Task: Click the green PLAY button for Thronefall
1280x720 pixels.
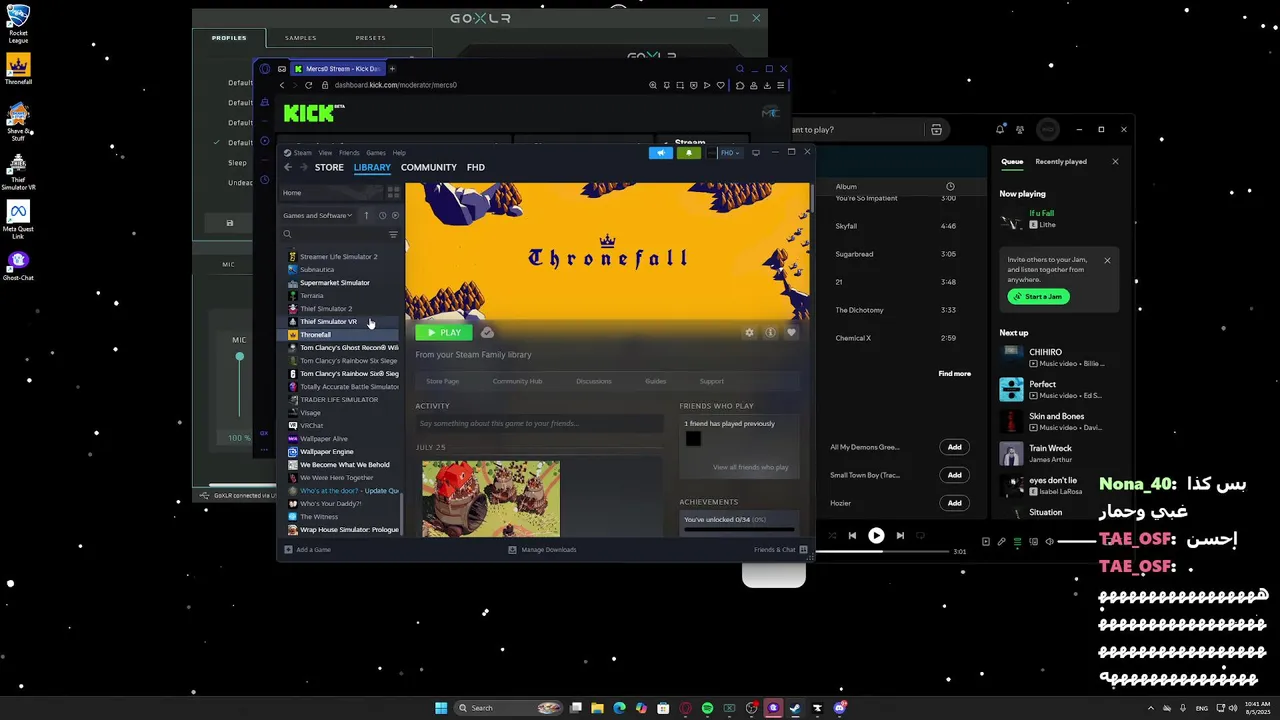Action: click(444, 332)
